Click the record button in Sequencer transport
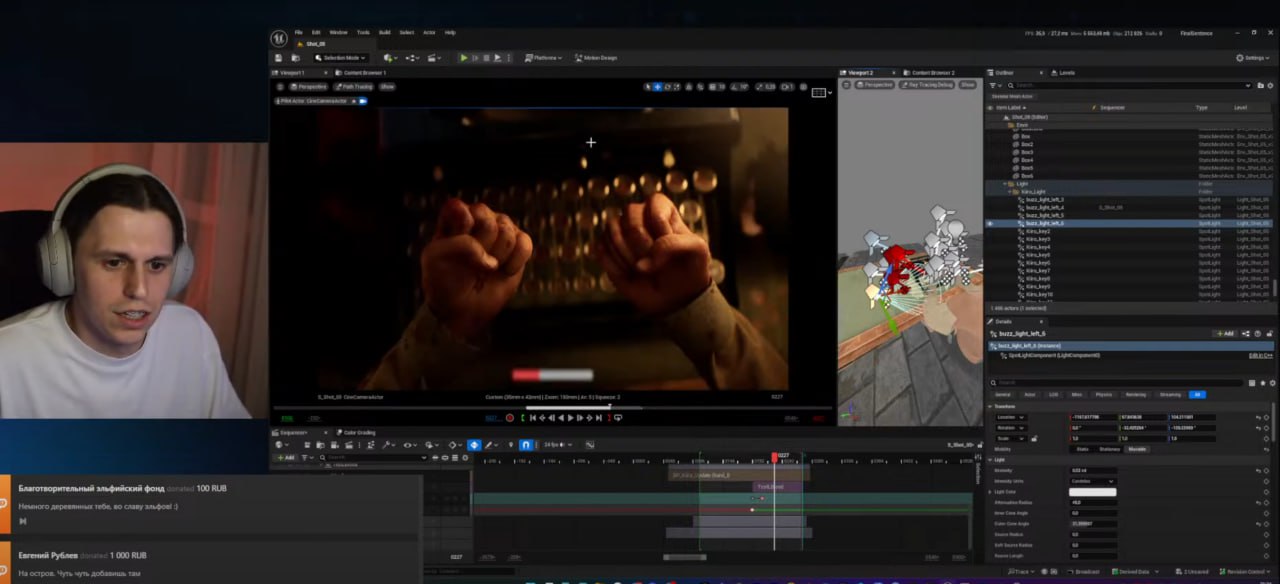The width and height of the screenshot is (1280, 584). tap(510, 418)
